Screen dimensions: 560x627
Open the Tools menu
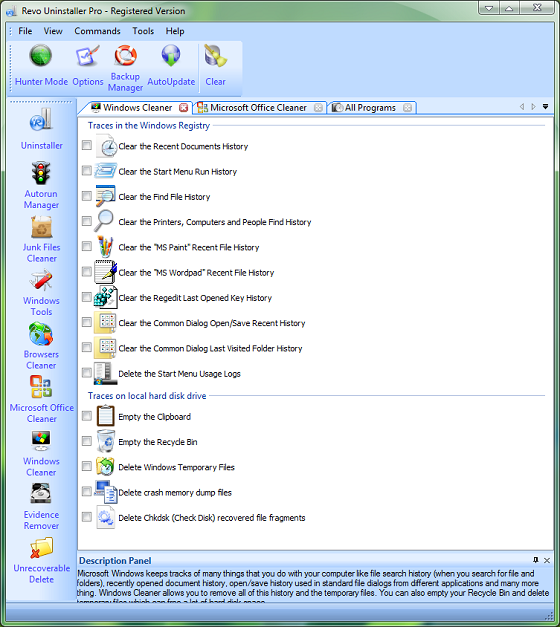click(143, 31)
